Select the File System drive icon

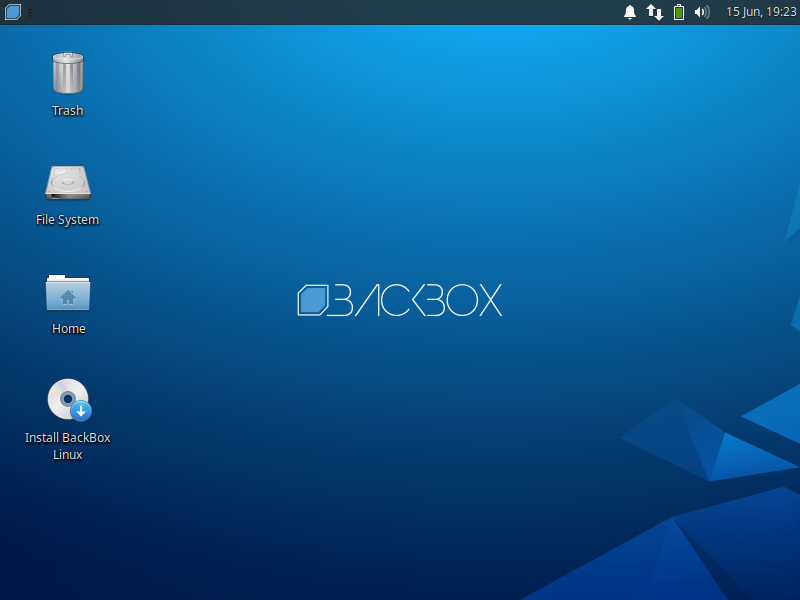[67, 183]
